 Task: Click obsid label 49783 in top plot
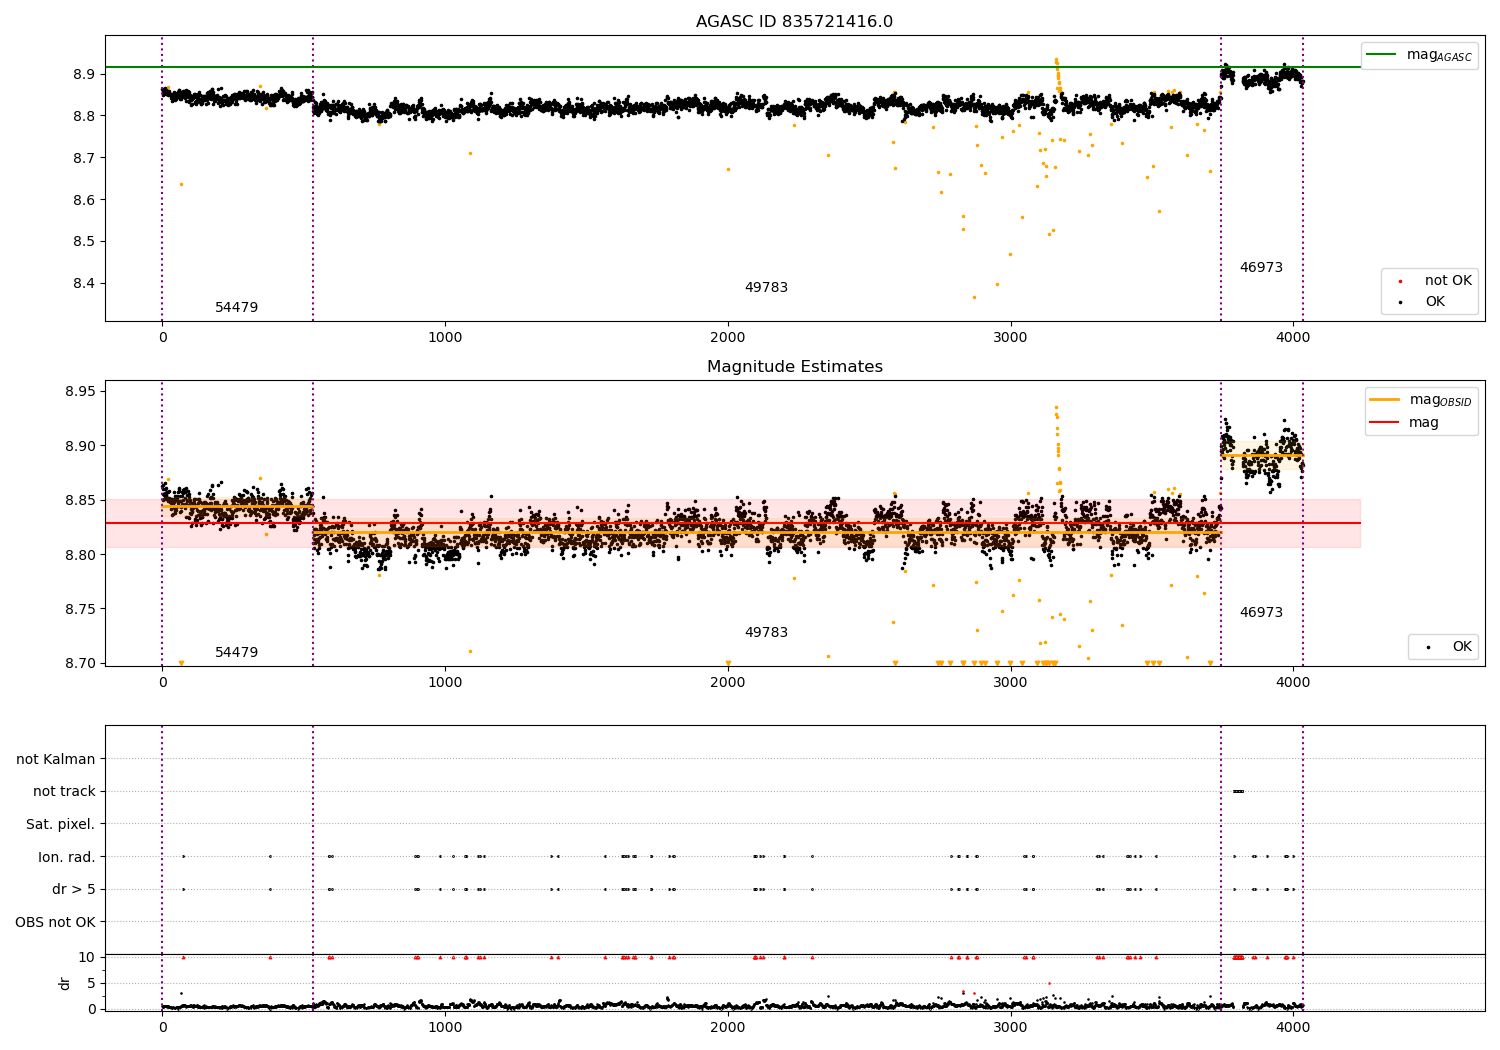[x=766, y=288]
